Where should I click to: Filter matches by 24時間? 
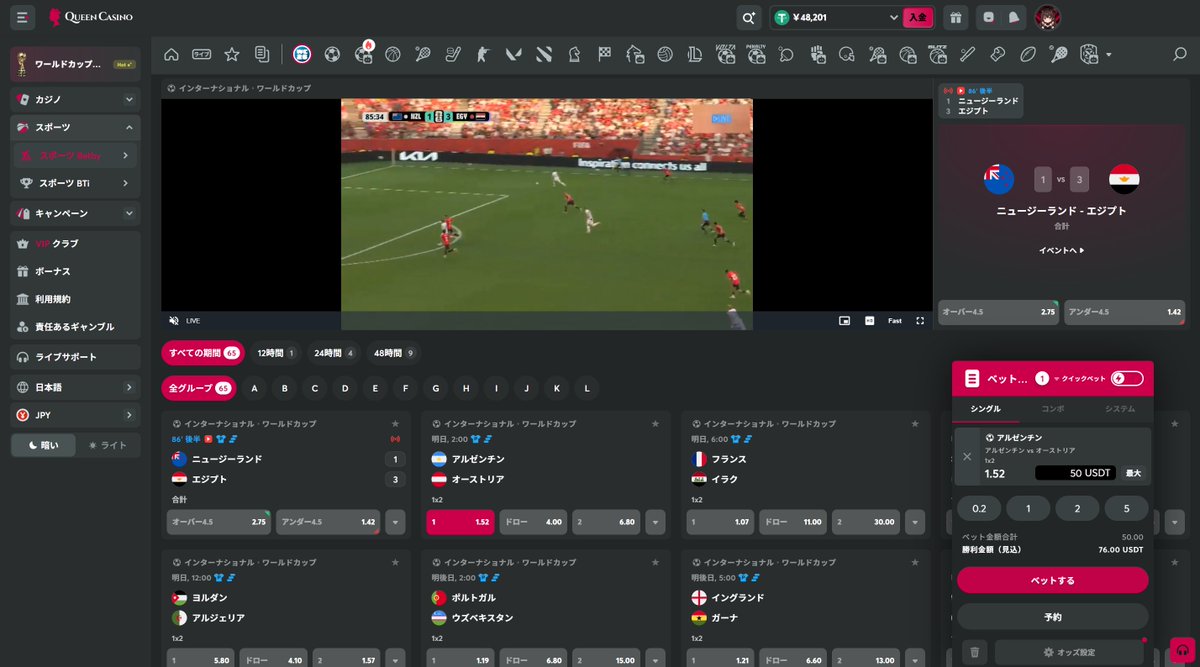click(x=334, y=353)
